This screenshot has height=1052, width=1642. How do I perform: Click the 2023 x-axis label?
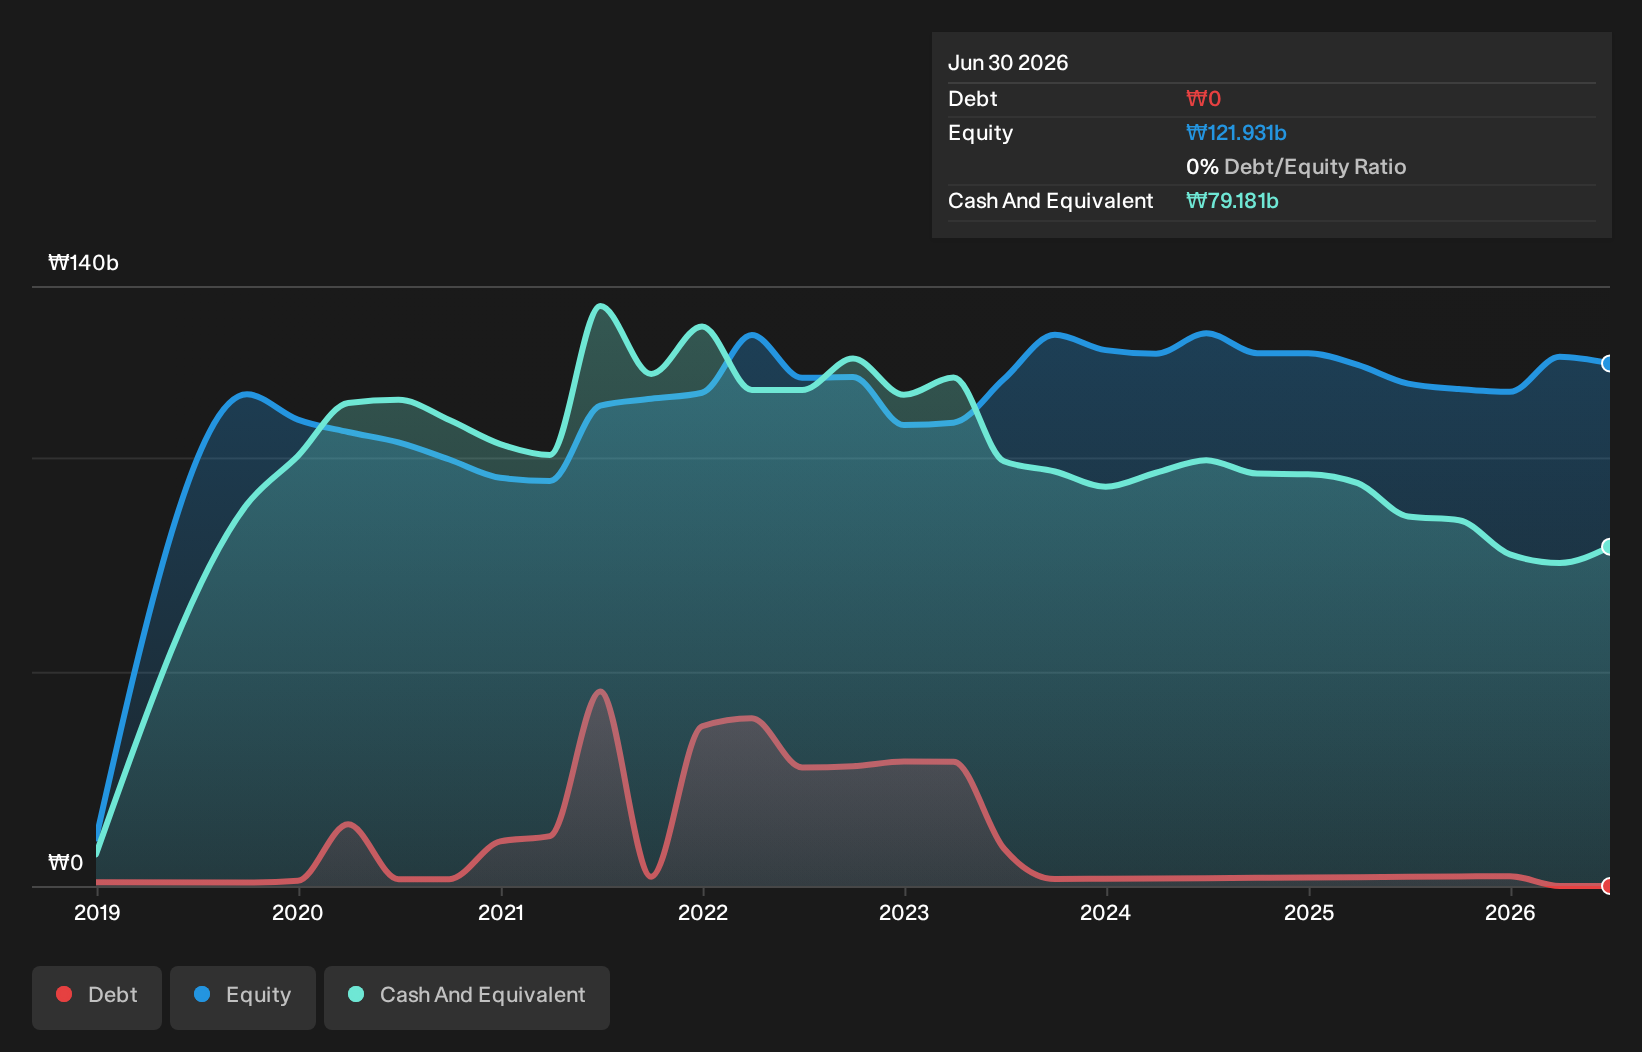[x=904, y=912]
